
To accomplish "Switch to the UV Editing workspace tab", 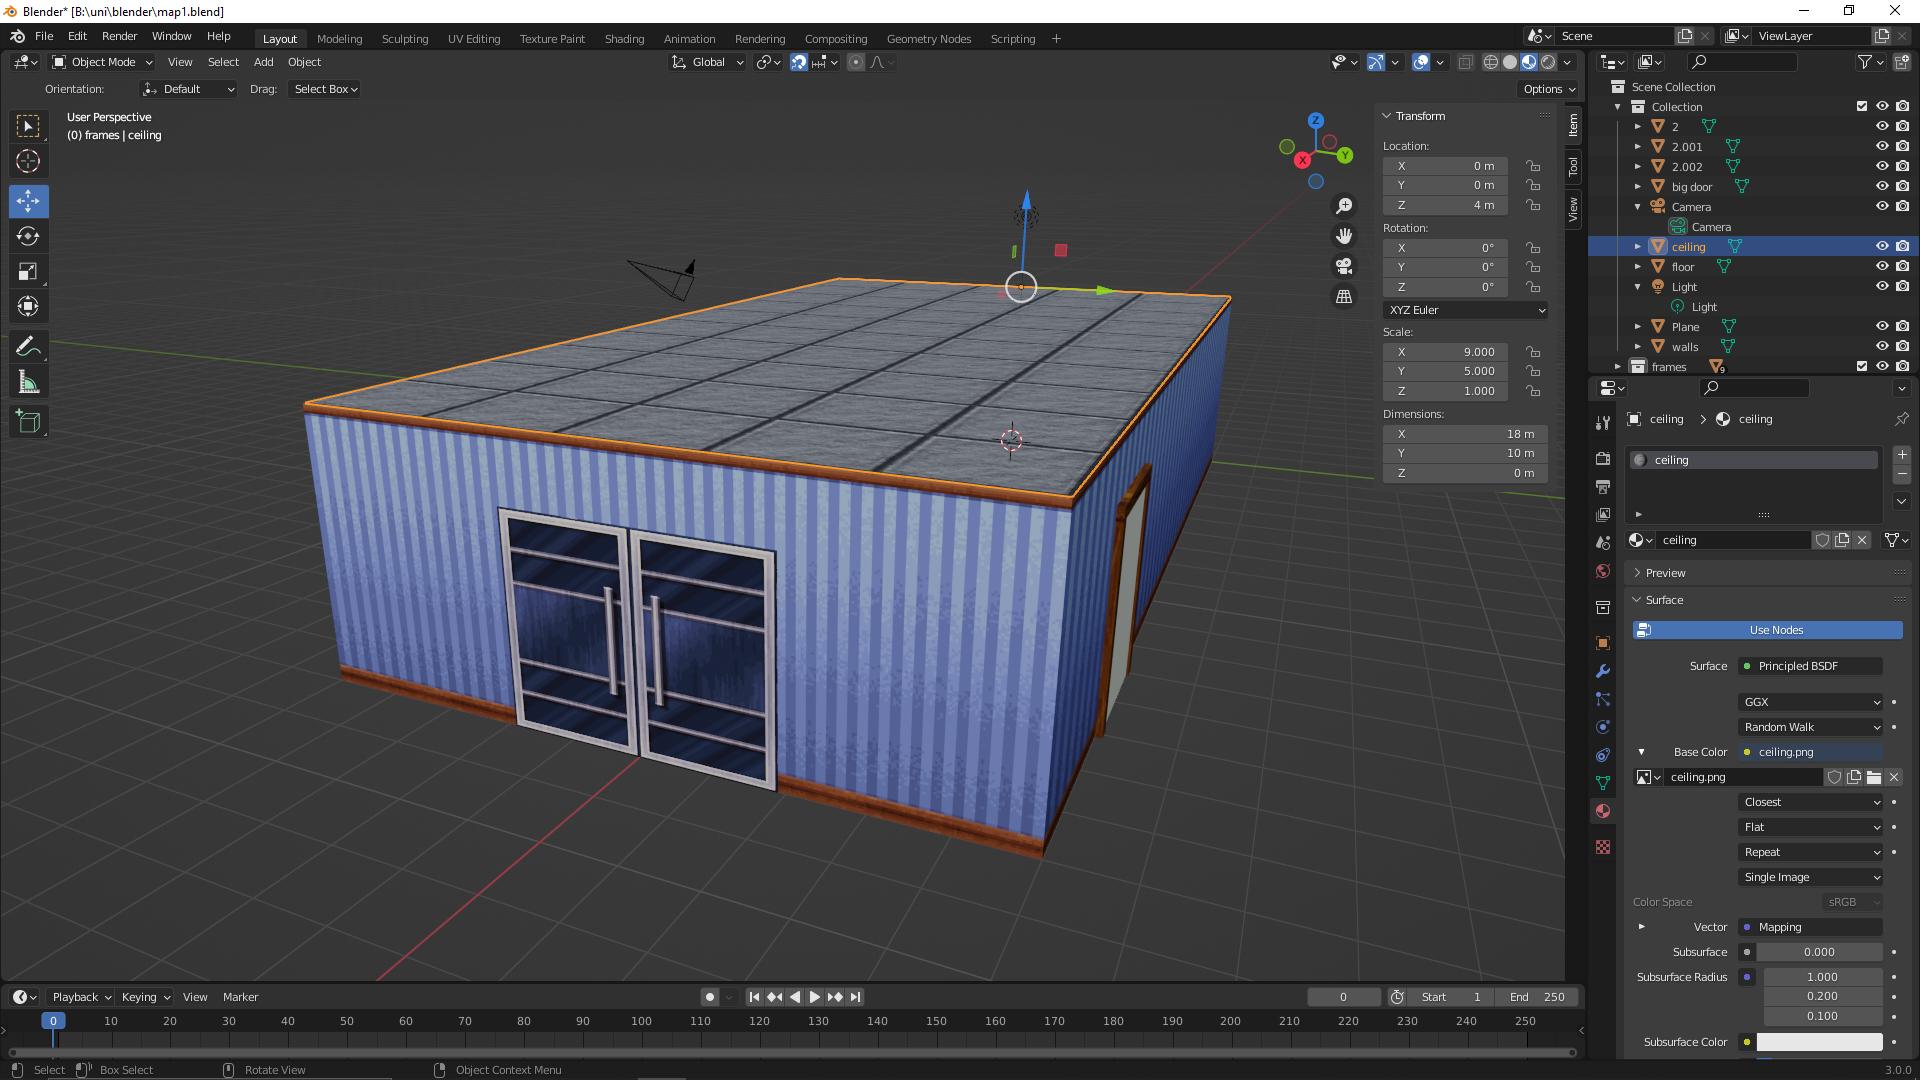I will [474, 39].
